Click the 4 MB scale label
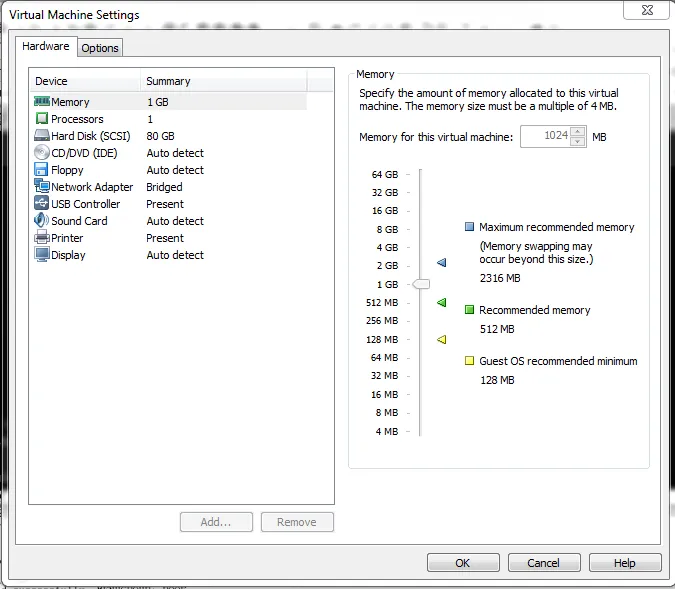This screenshot has height=589, width=675. point(387,431)
